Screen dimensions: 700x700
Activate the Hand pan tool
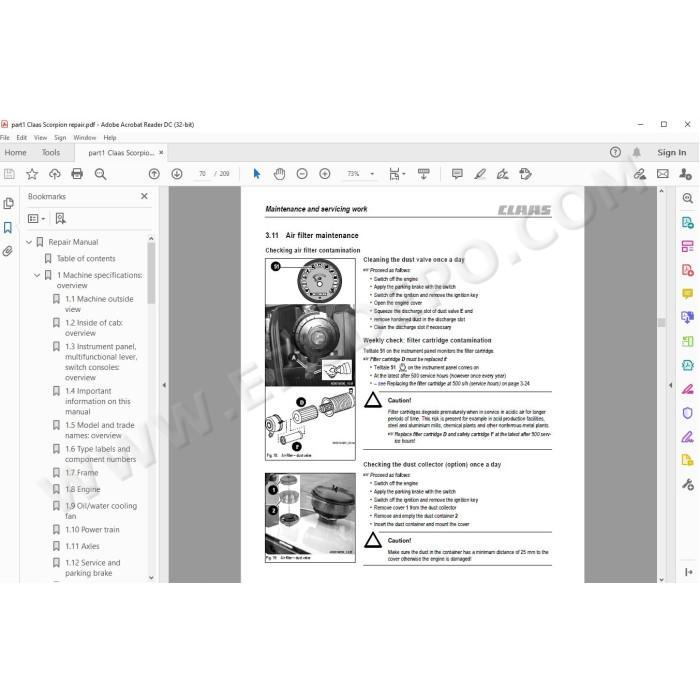(x=279, y=174)
